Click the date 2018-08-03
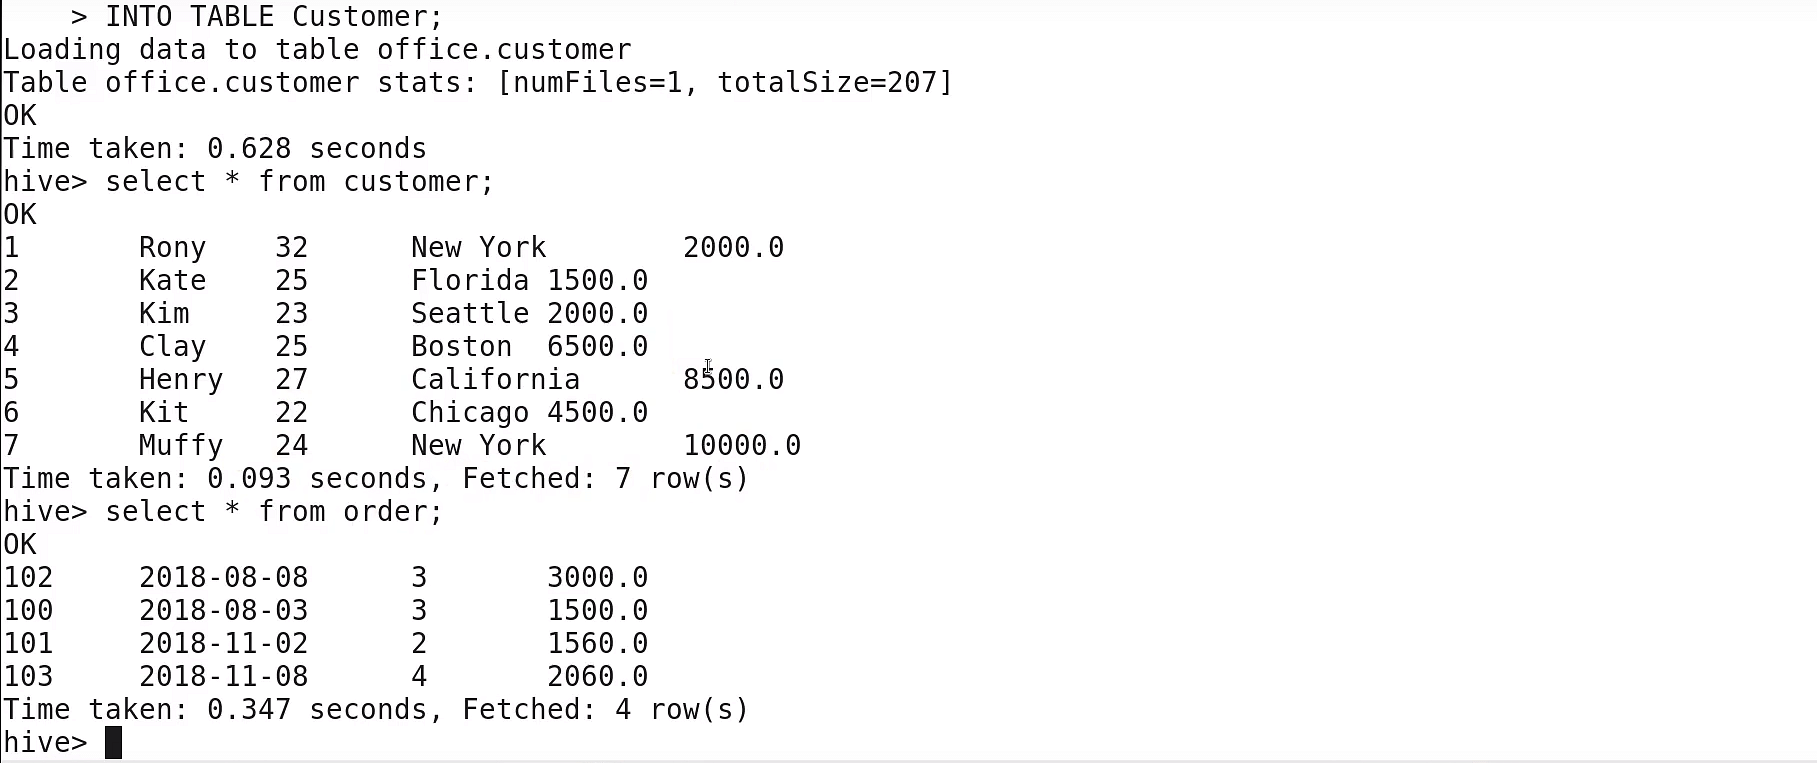 coord(224,611)
